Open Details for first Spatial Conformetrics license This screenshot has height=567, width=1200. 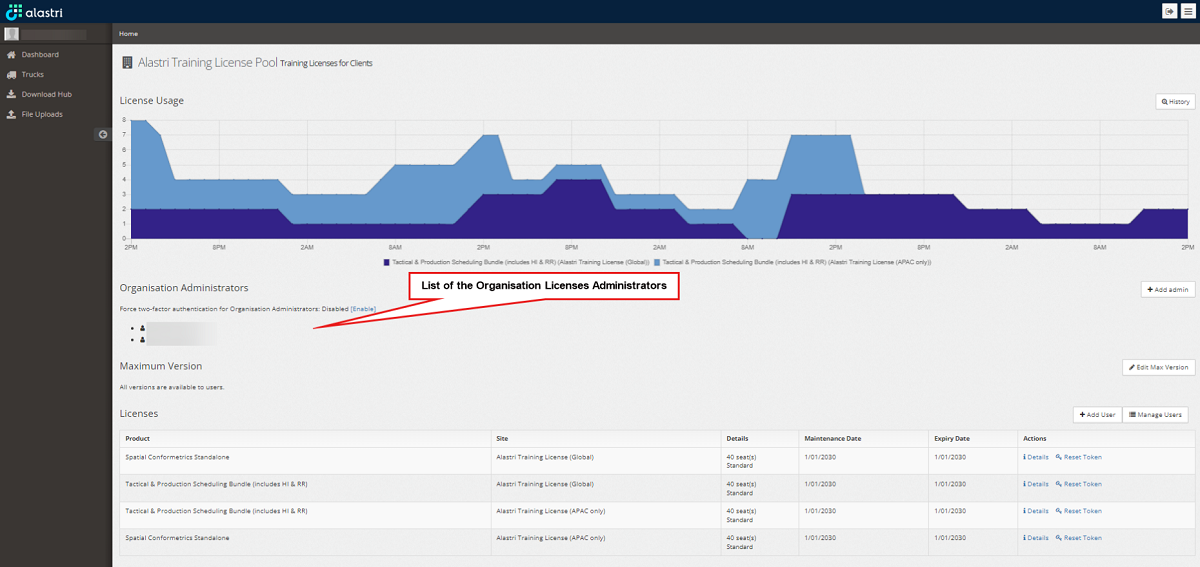coord(1036,457)
